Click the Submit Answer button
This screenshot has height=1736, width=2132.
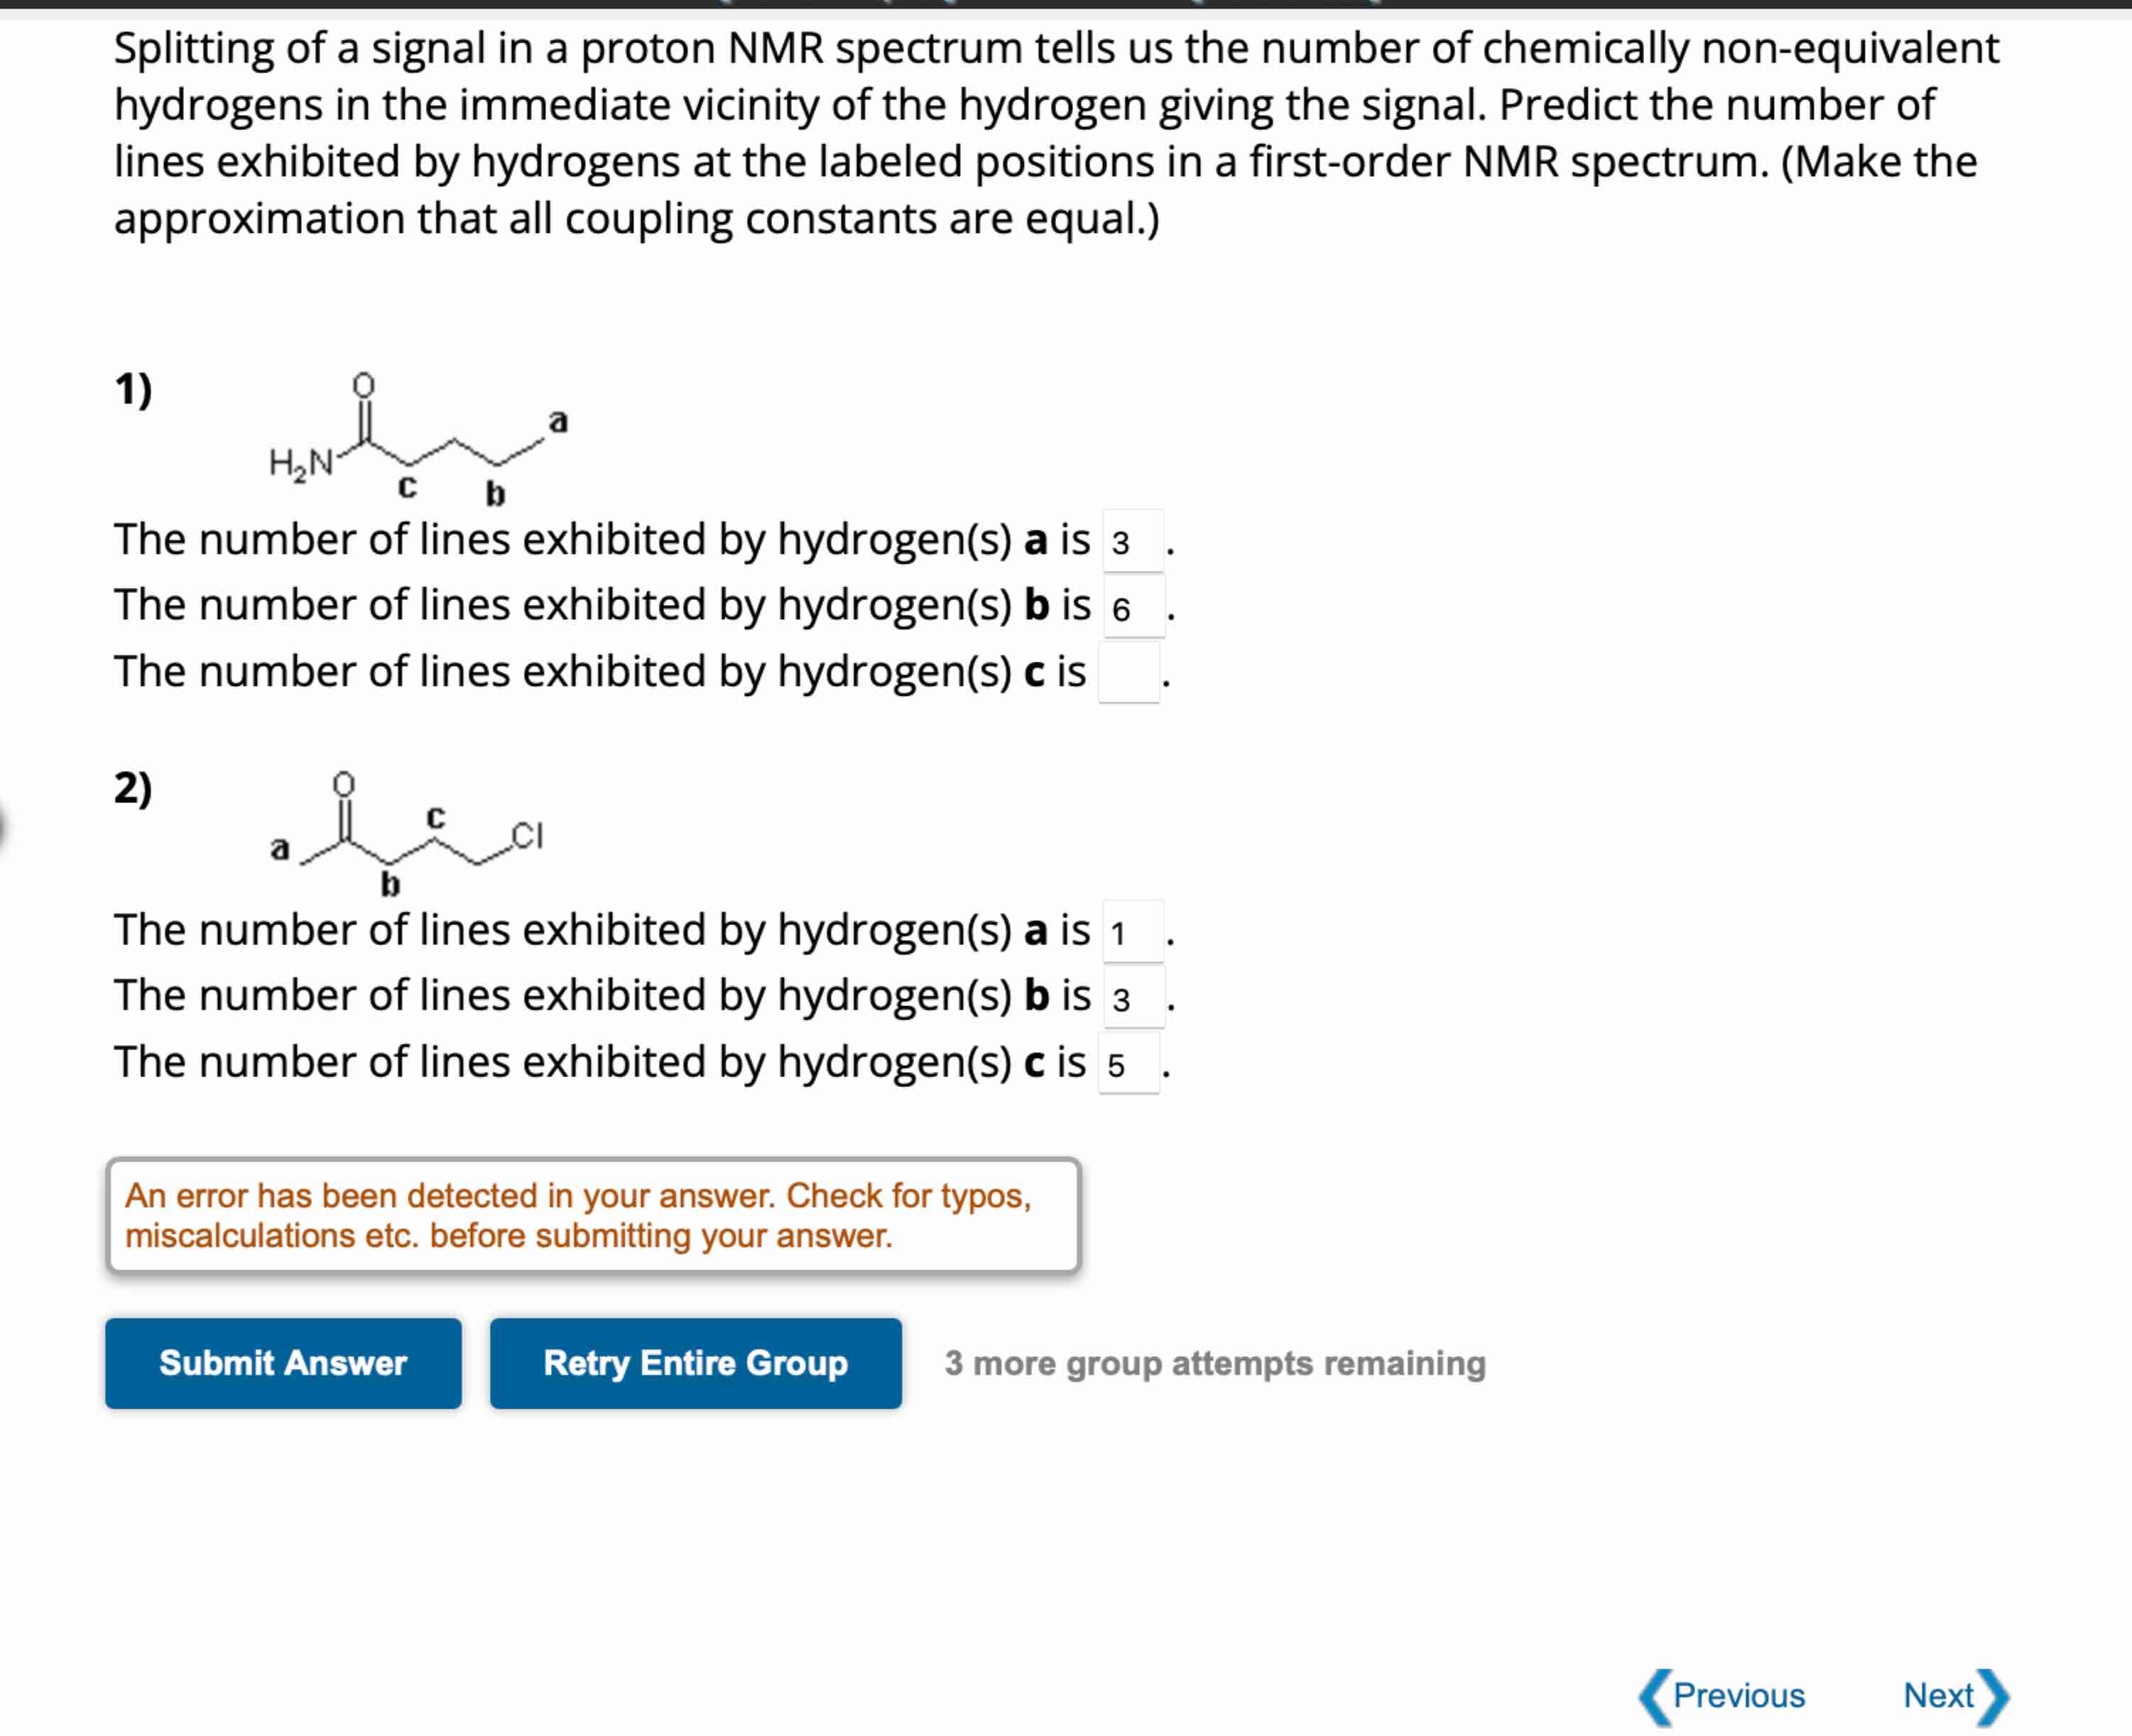(283, 1363)
